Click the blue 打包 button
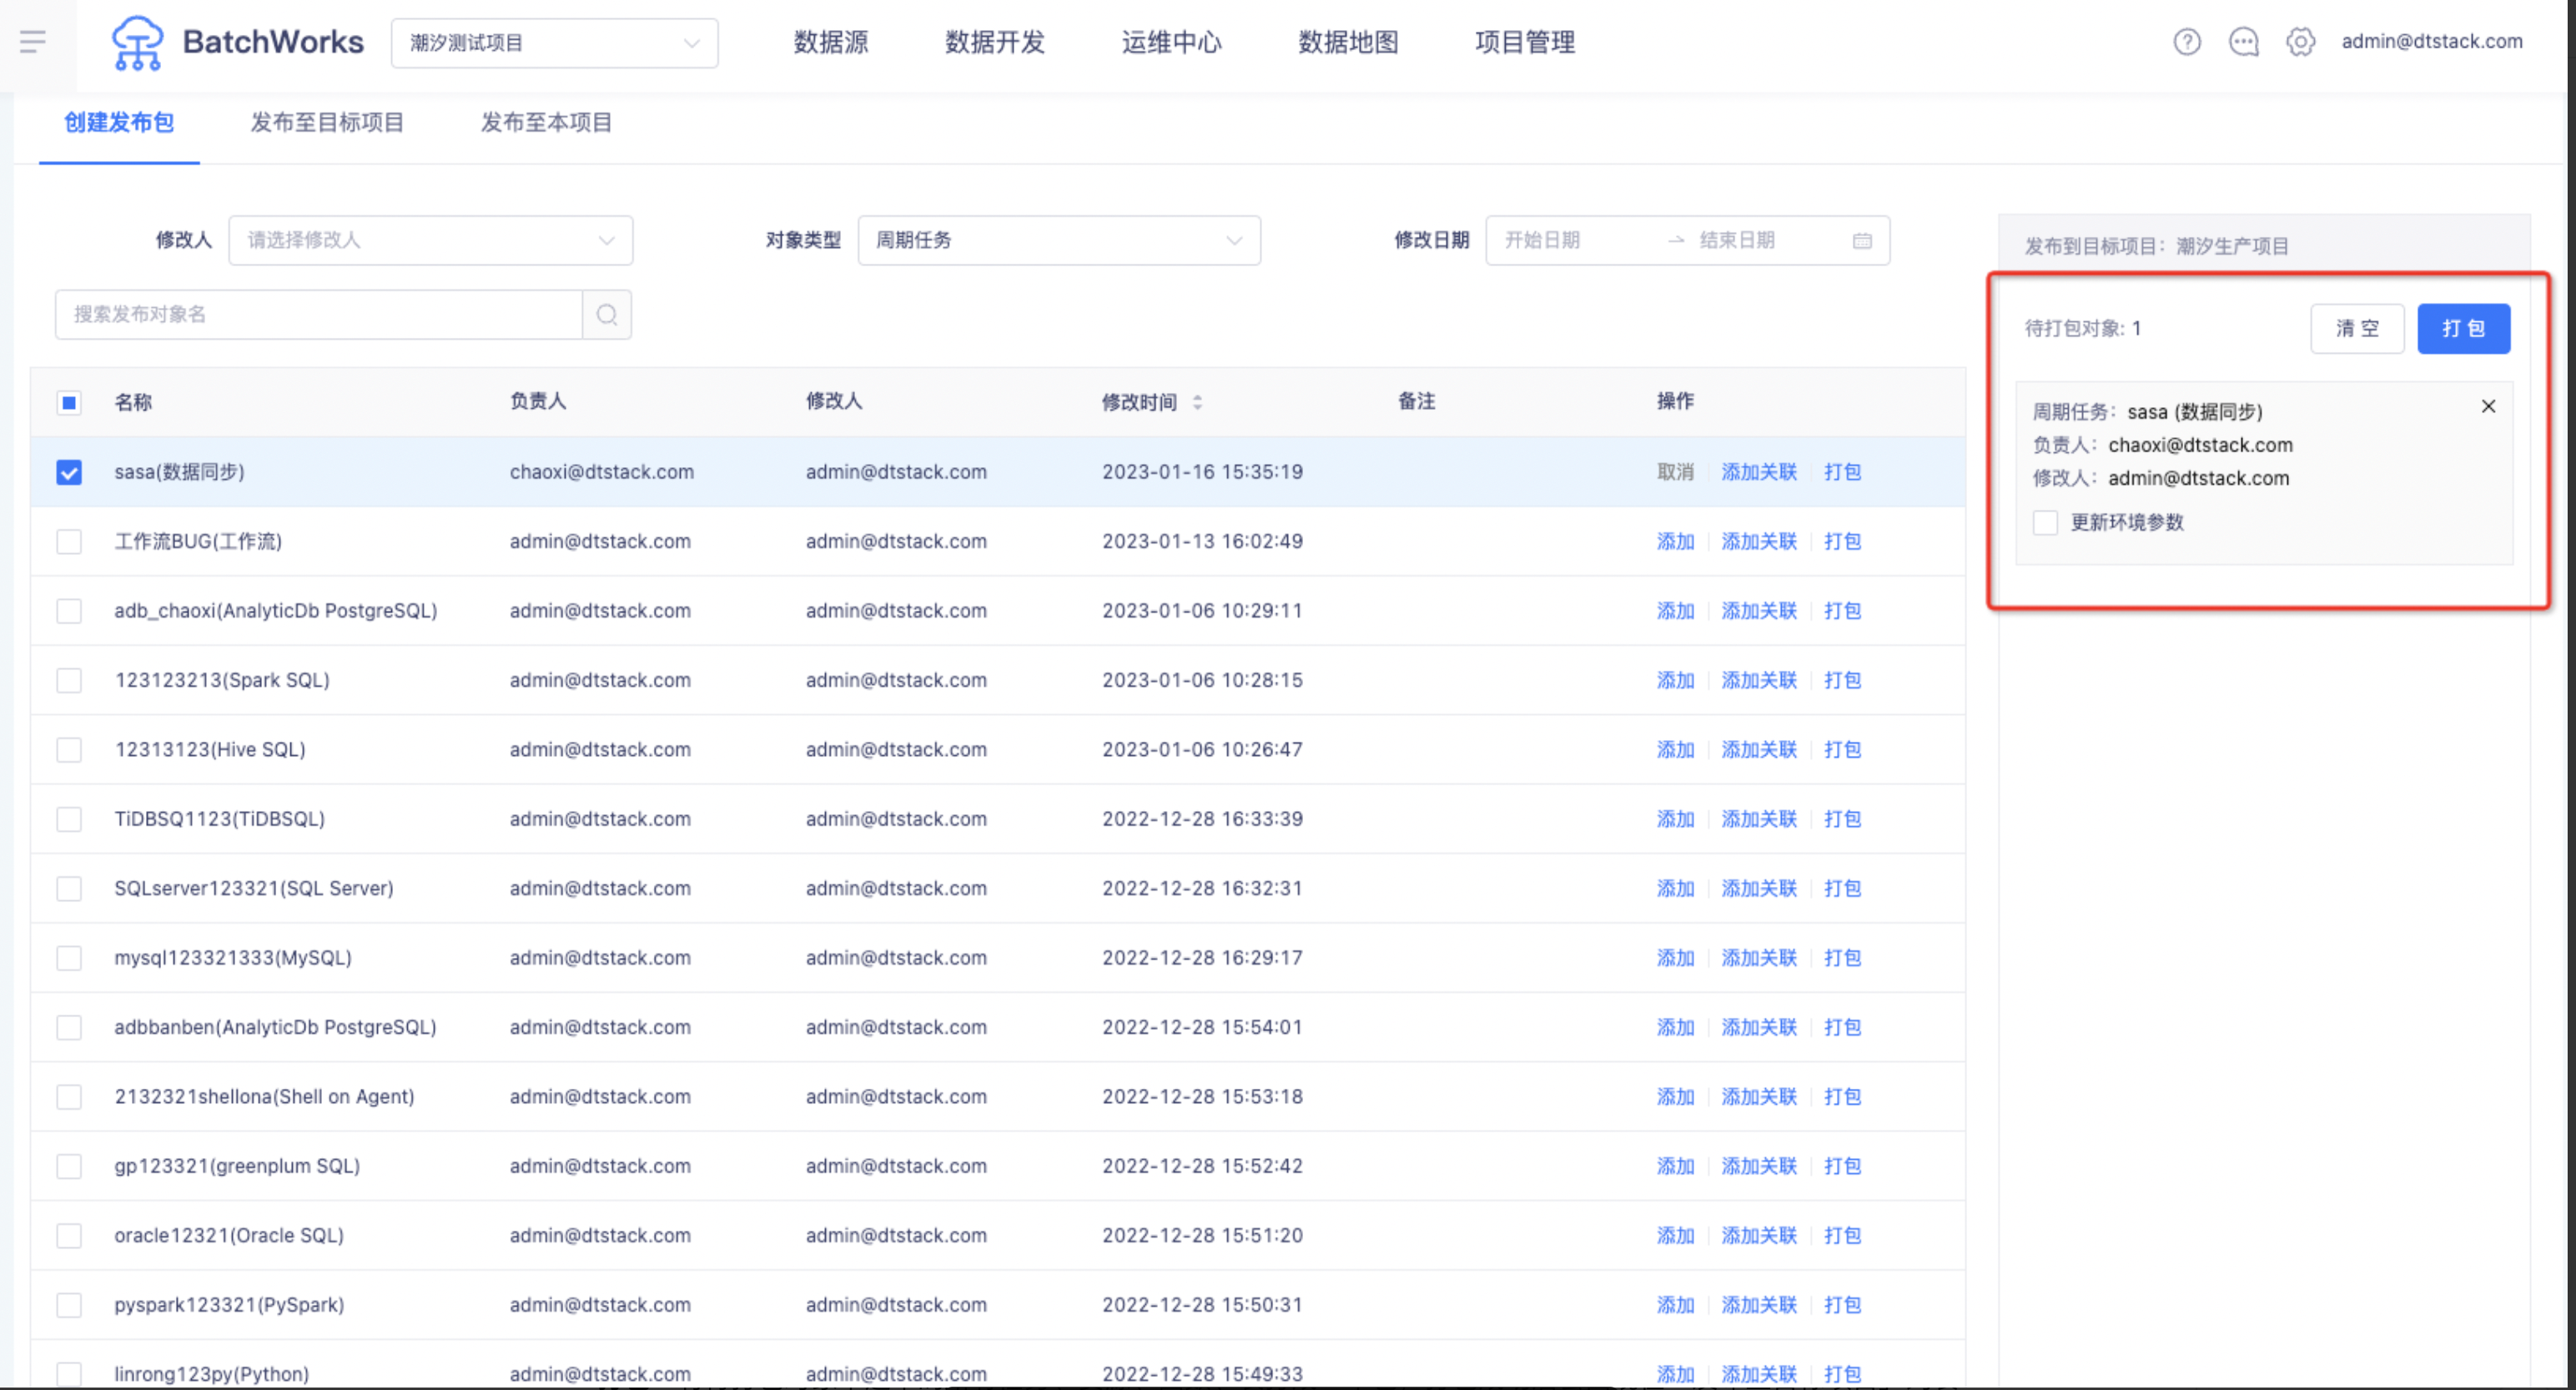Screen dimensions: 2576x1390 (2463, 329)
